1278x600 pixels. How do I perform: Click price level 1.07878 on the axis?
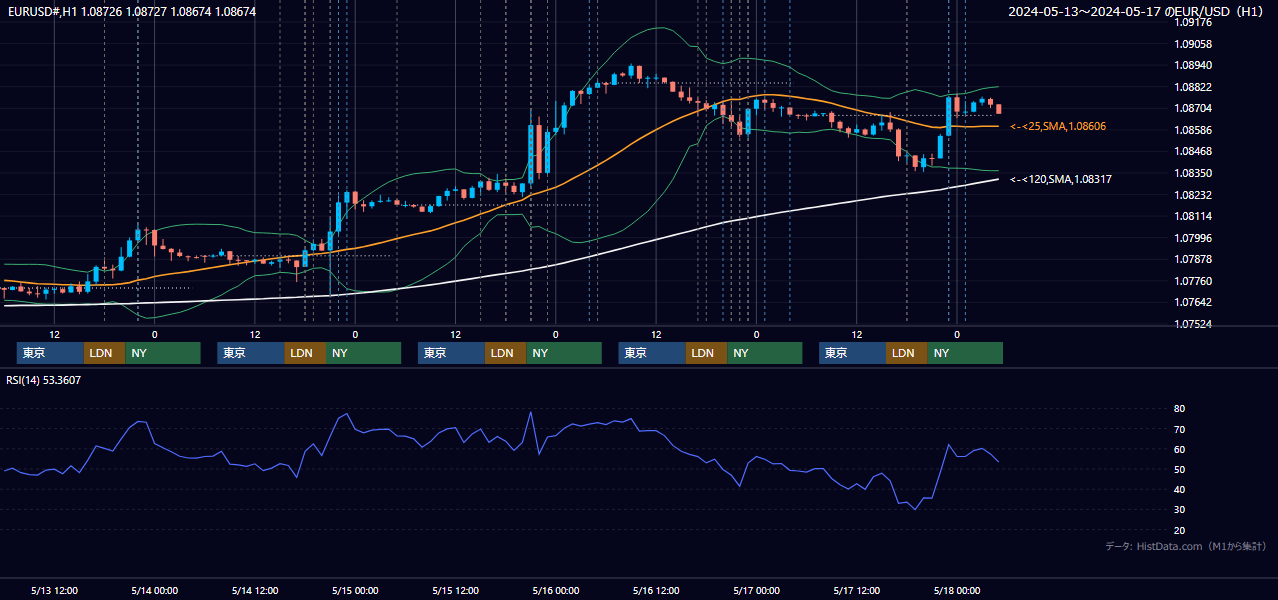[x=1193, y=259]
